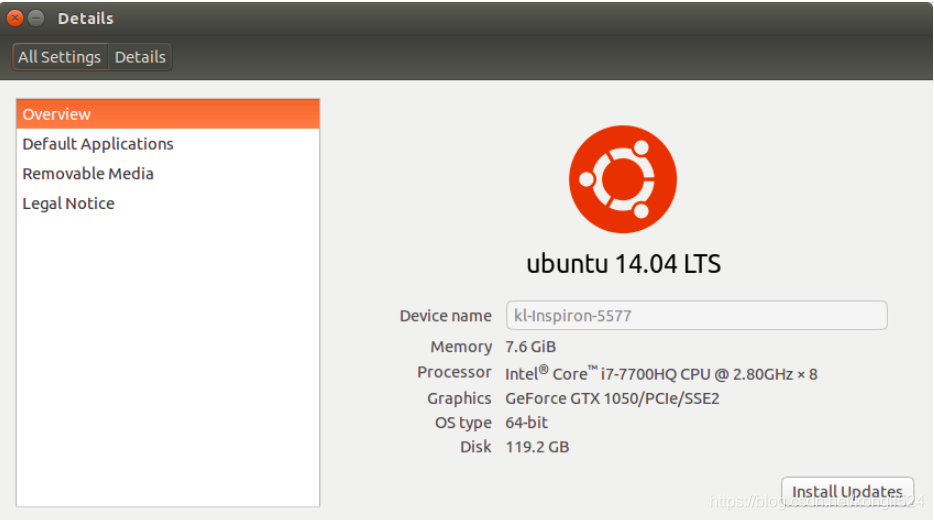The width and height of the screenshot is (934, 520).
Task: Click the Processor label
Action: [454, 372]
